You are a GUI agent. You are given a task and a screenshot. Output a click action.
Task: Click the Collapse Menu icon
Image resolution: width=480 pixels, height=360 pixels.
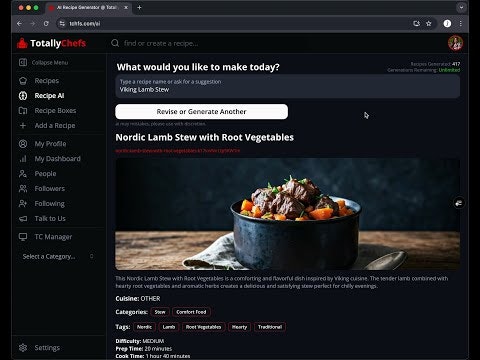click(23, 62)
